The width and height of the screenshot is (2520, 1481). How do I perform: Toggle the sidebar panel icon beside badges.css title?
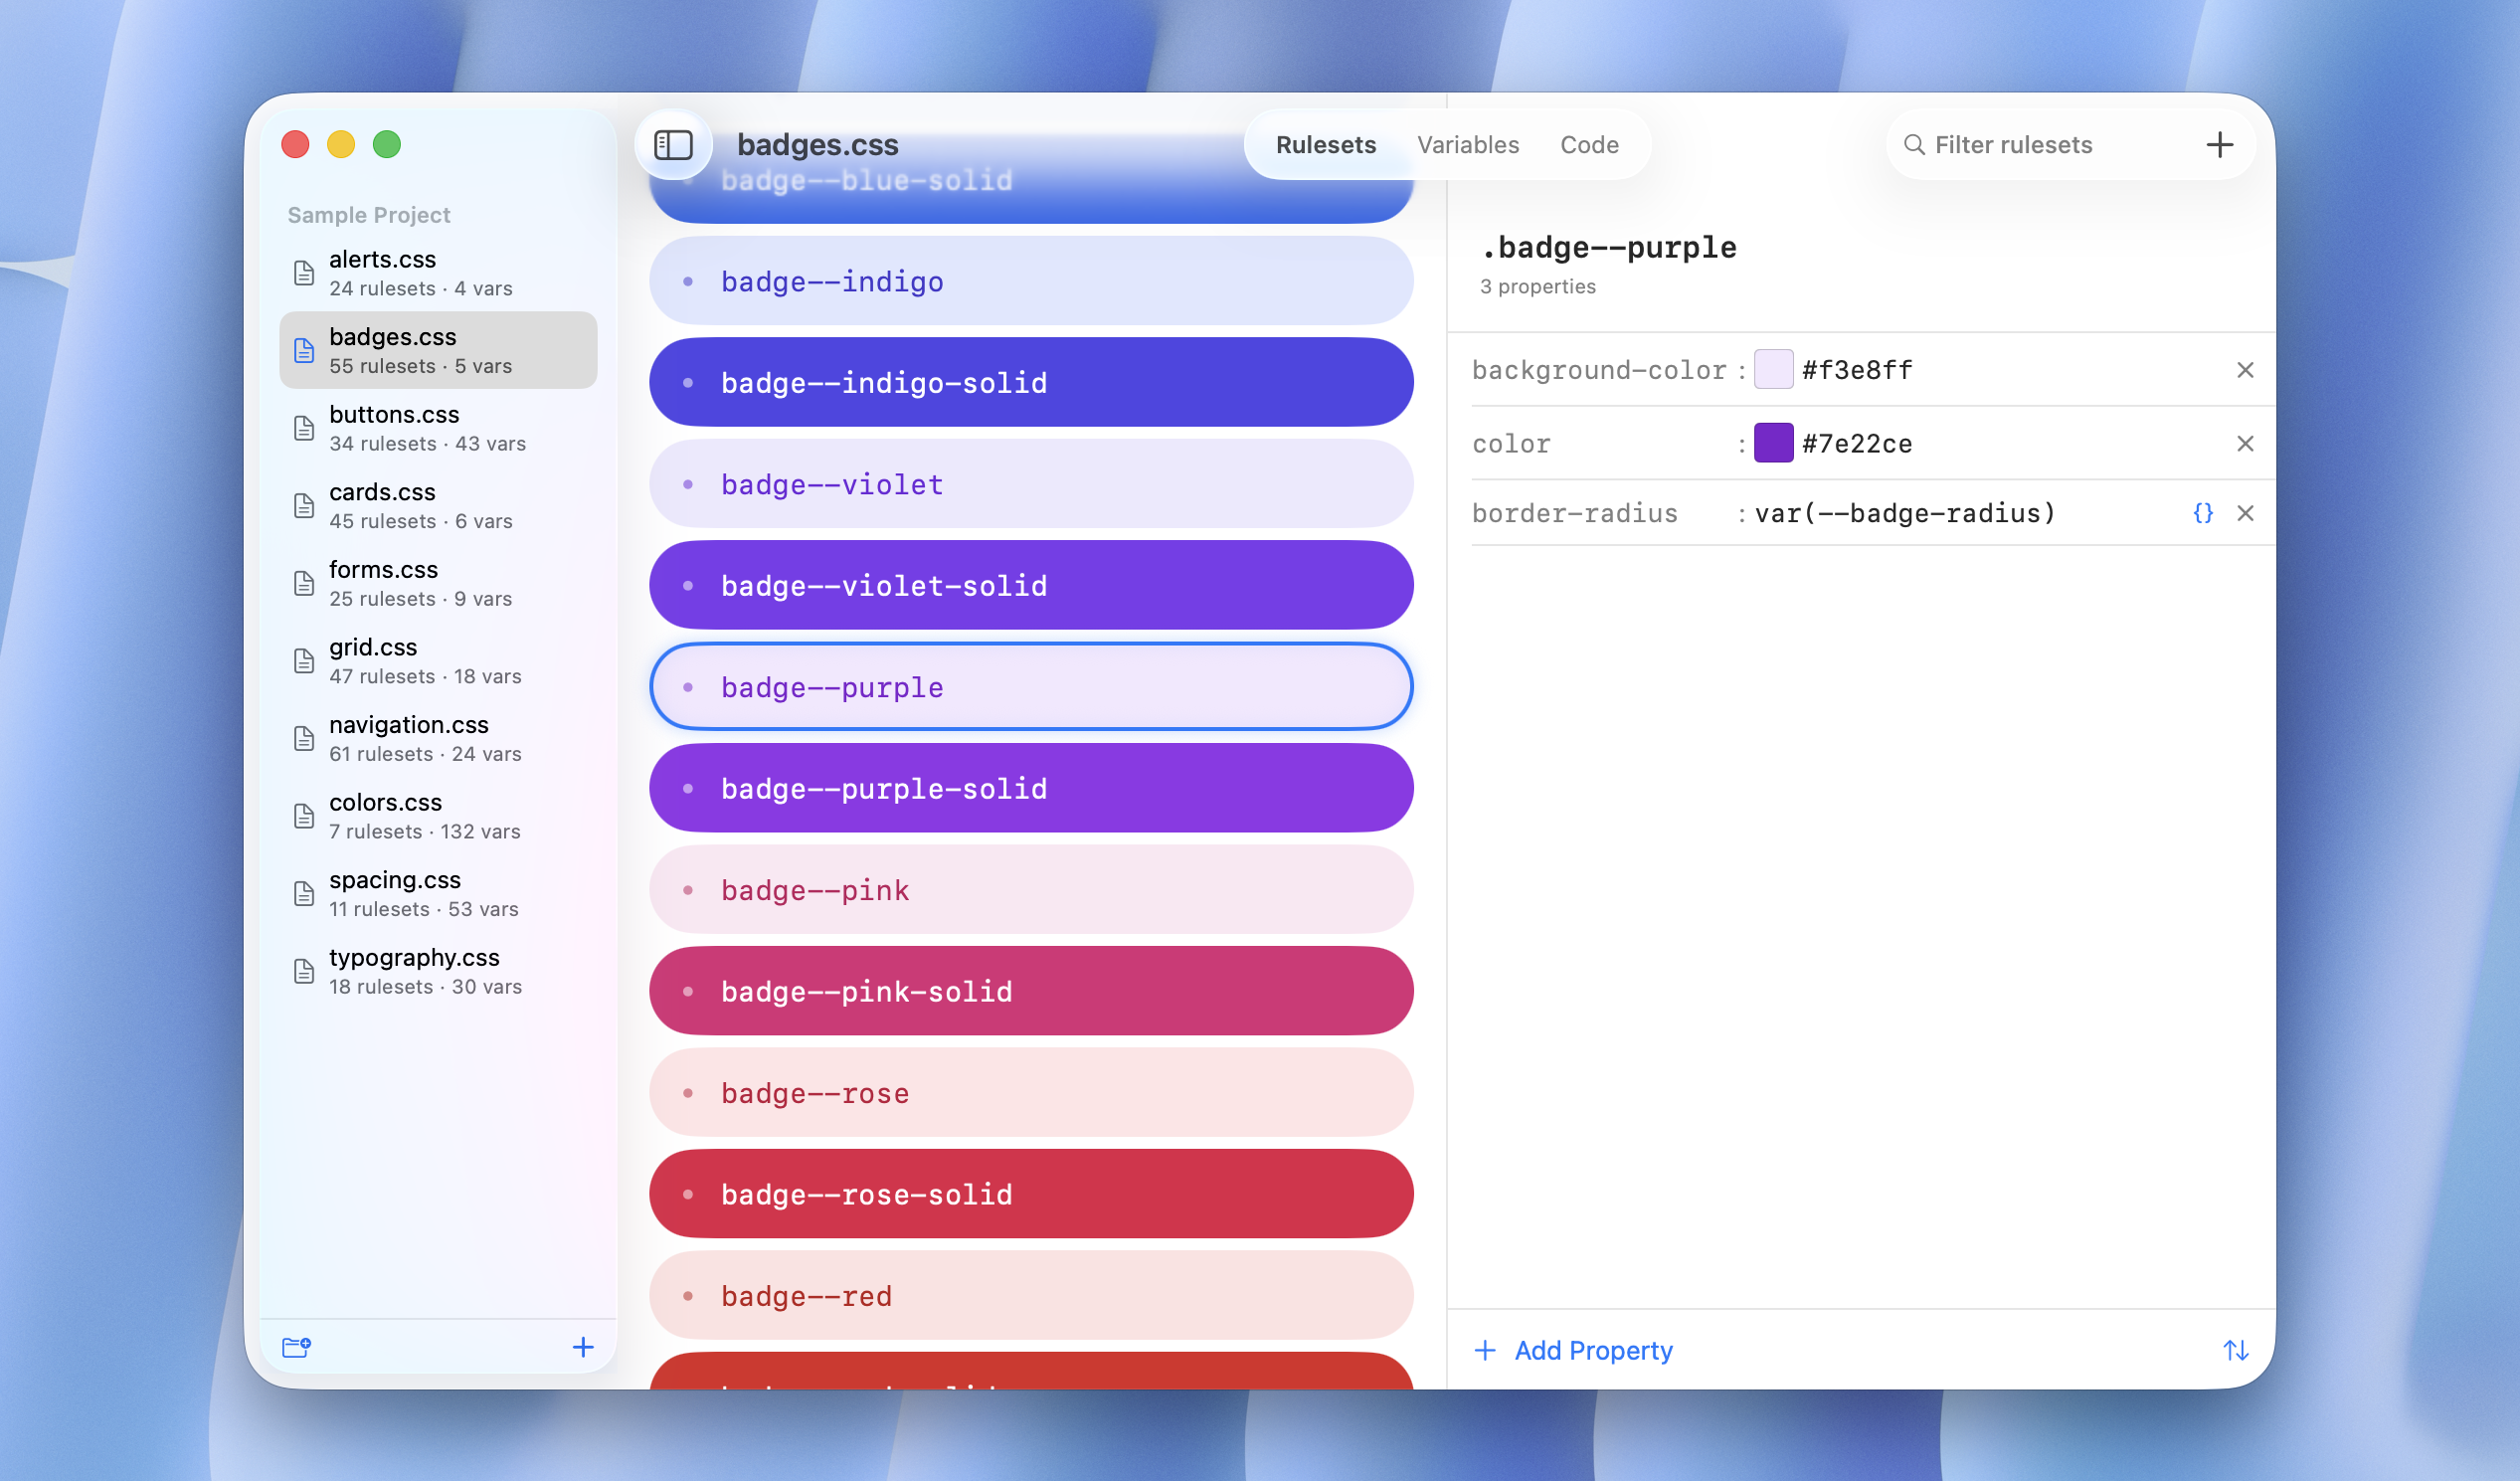pyautogui.click(x=674, y=145)
